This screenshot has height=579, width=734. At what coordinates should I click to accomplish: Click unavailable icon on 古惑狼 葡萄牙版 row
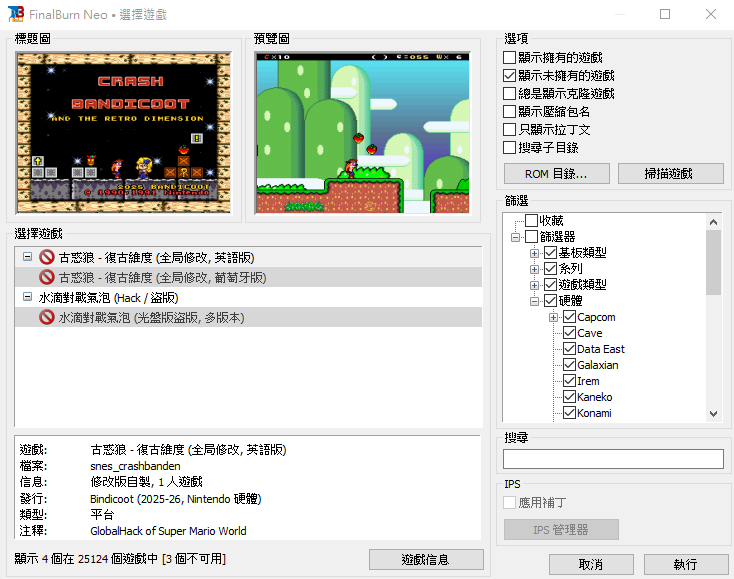(46, 277)
